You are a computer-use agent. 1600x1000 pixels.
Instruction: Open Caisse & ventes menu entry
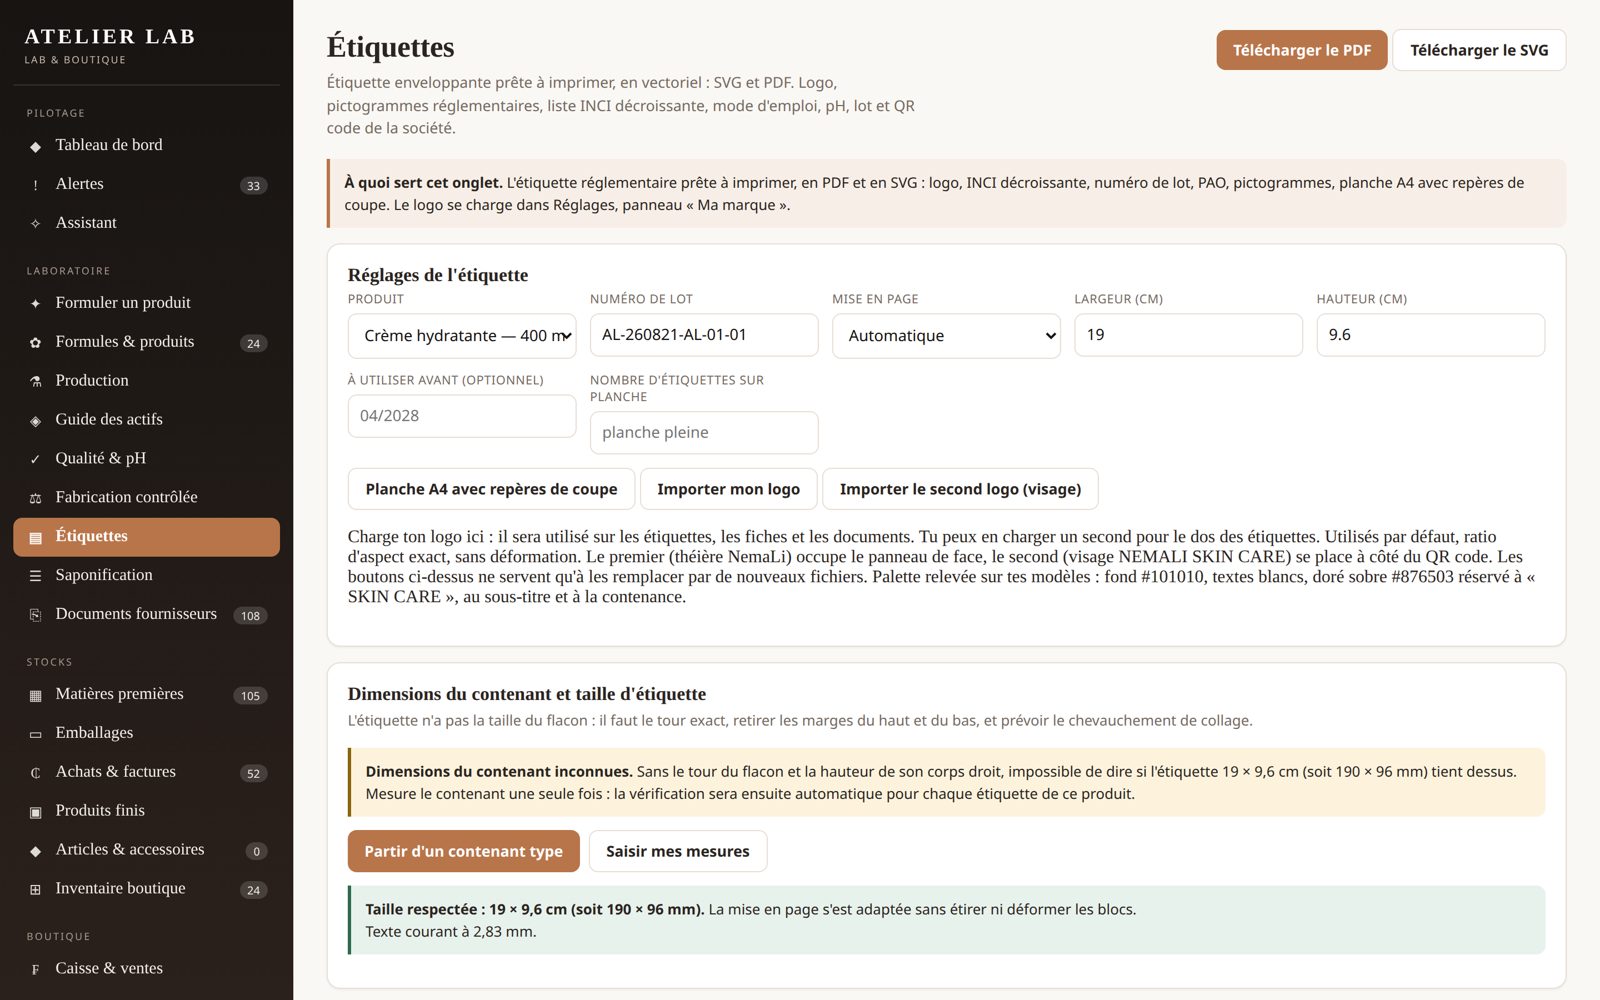[146, 969]
